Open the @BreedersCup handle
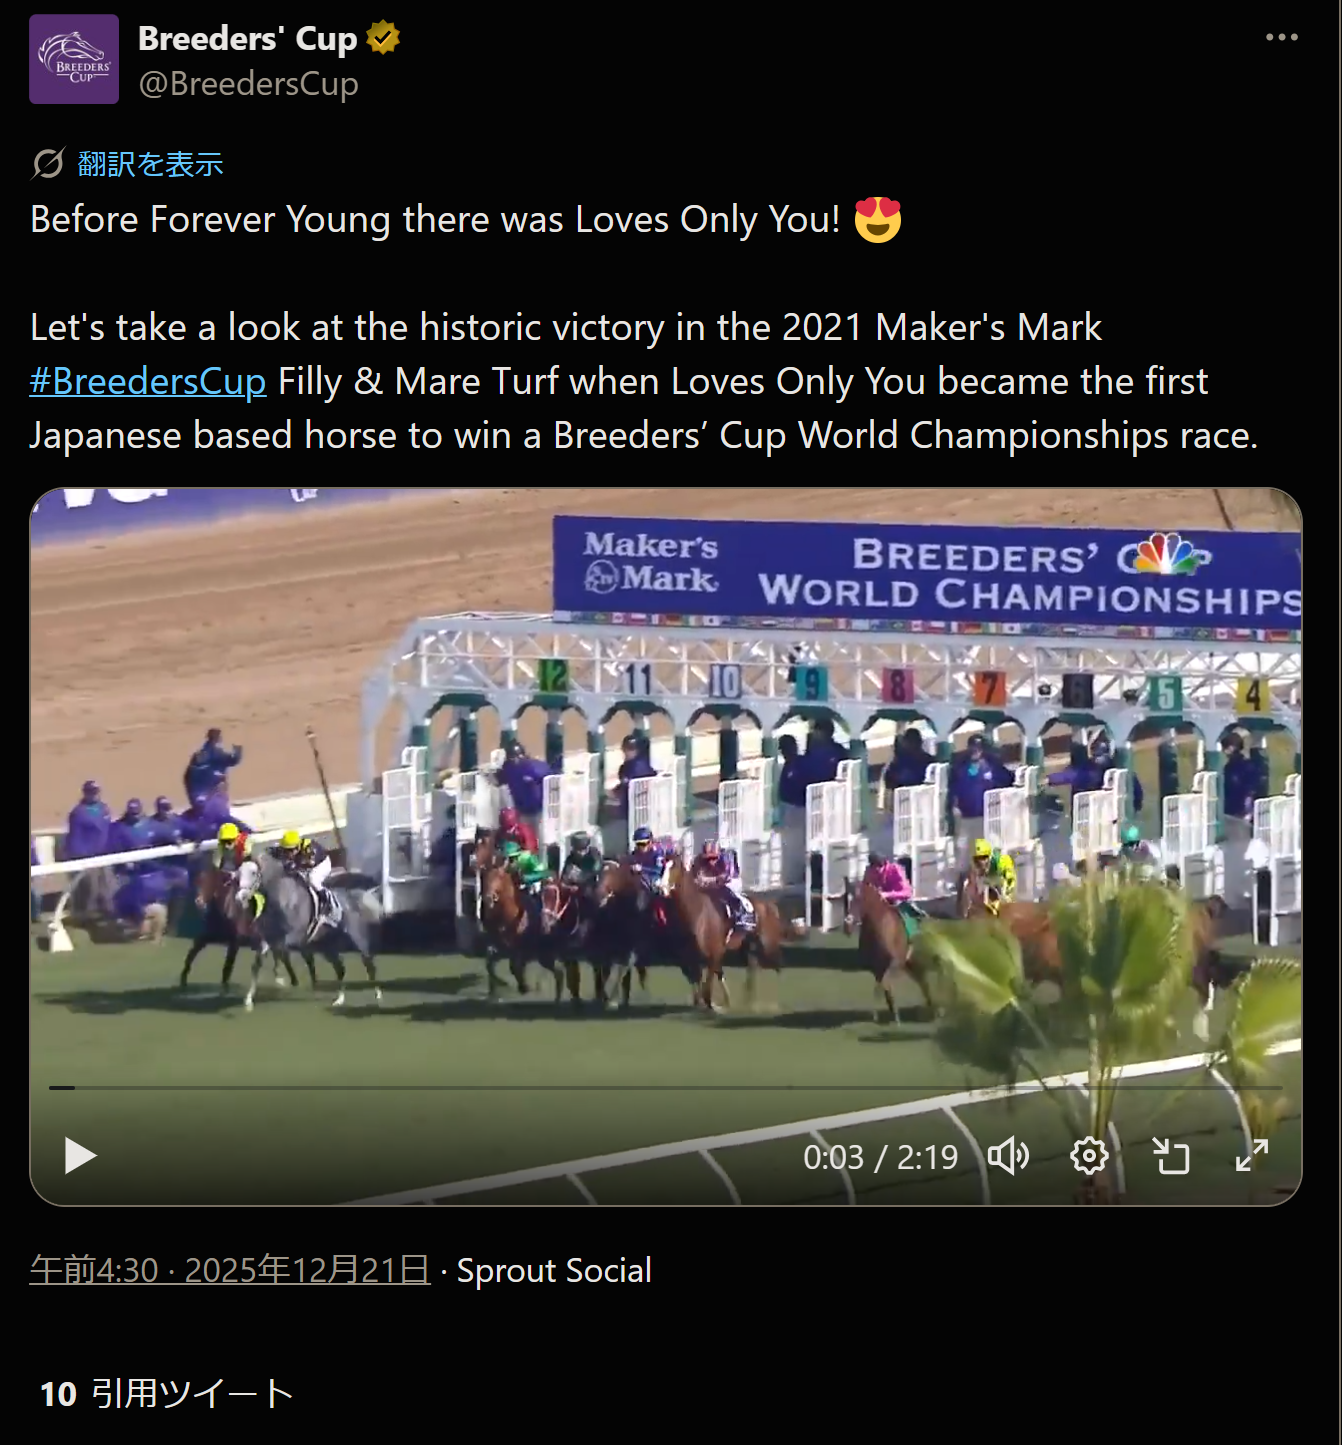The width and height of the screenshot is (1342, 1445). coord(248,84)
